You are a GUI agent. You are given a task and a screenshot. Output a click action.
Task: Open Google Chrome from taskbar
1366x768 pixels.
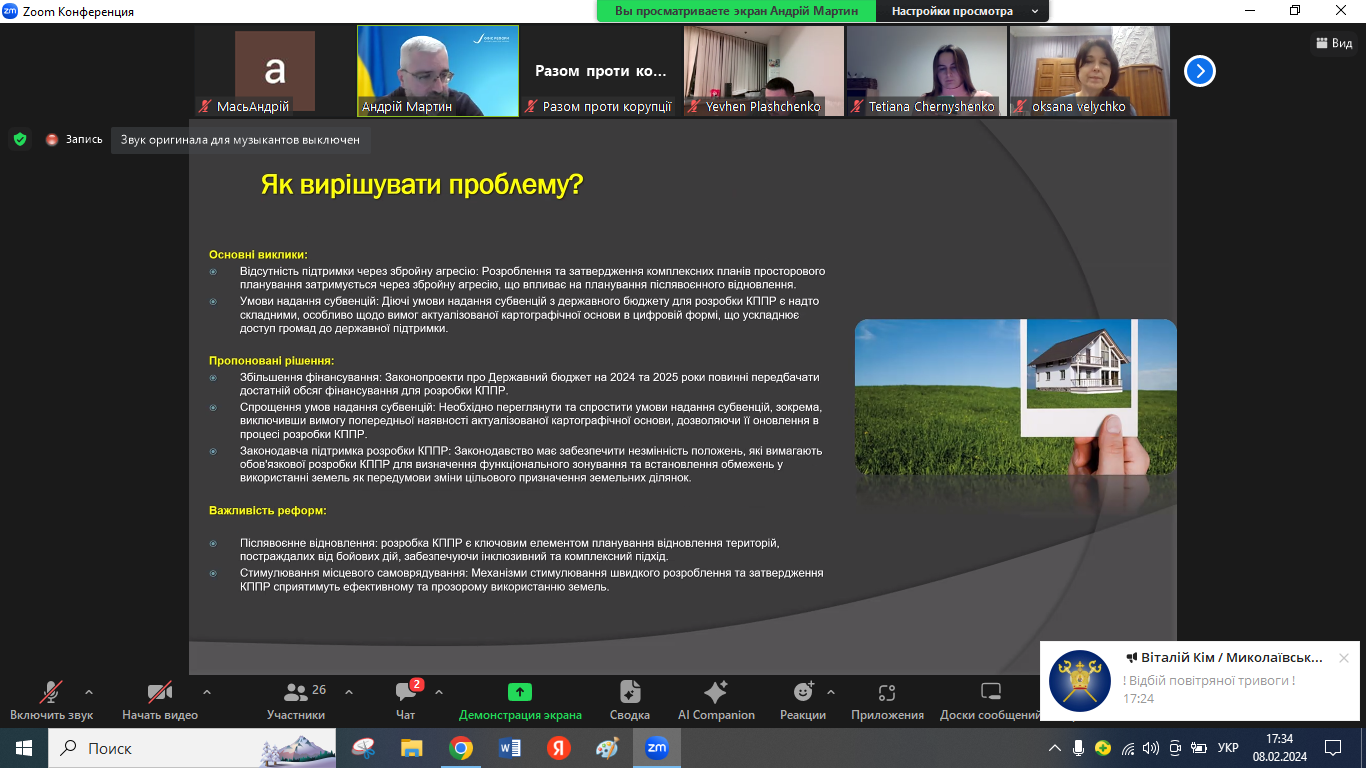(x=461, y=748)
